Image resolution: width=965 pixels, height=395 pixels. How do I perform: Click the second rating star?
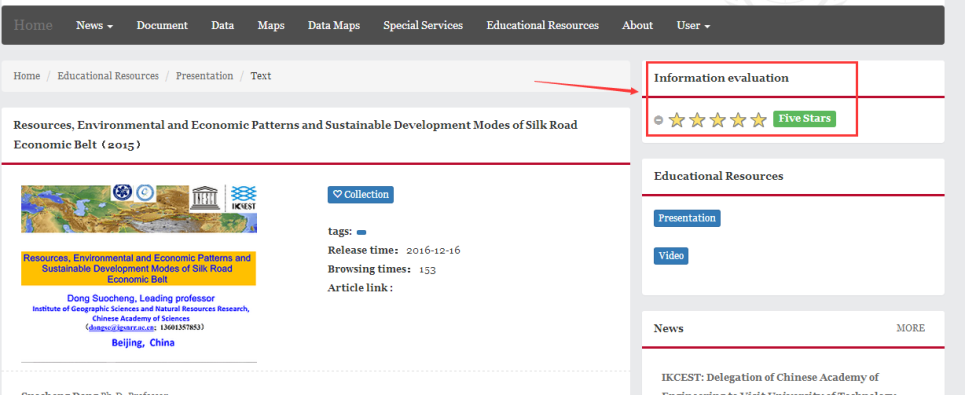(x=697, y=119)
